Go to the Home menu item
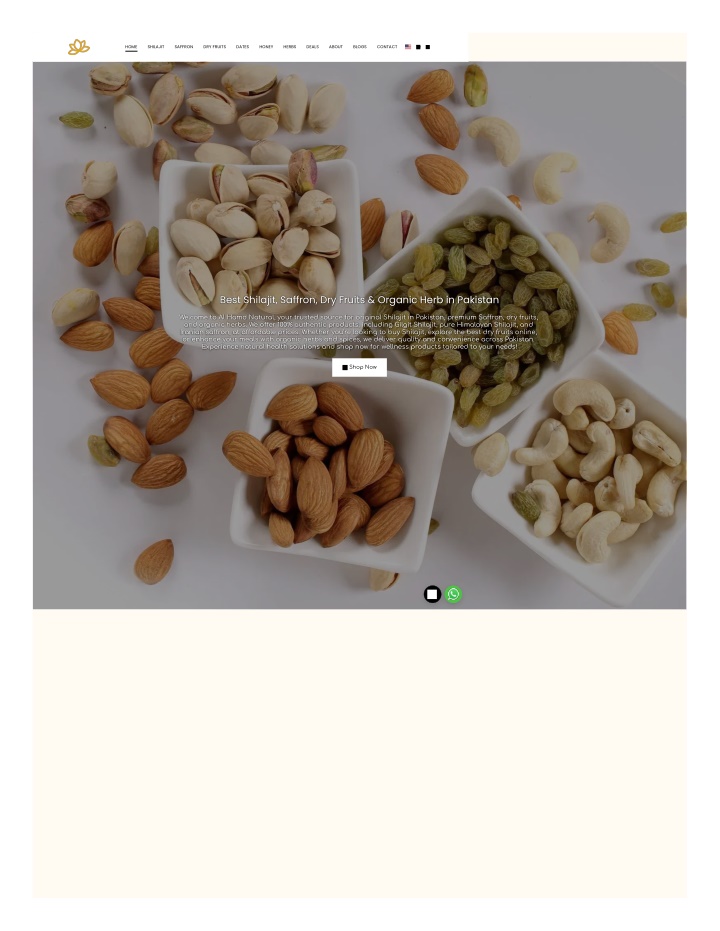 (x=131, y=47)
